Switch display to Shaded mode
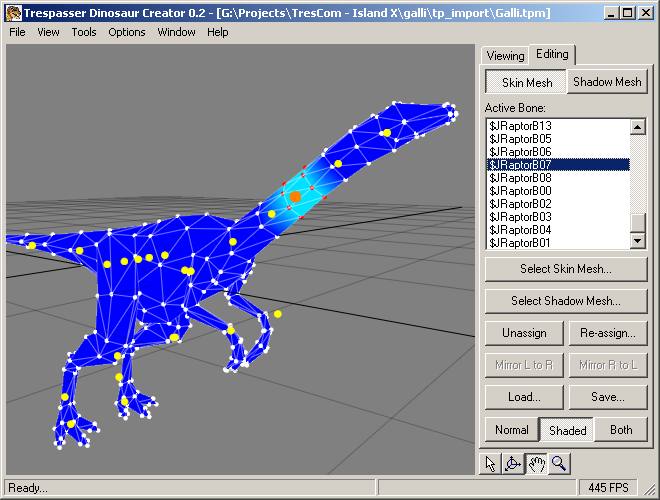Image resolution: width=660 pixels, height=500 pixels. [x=567, y=430]
